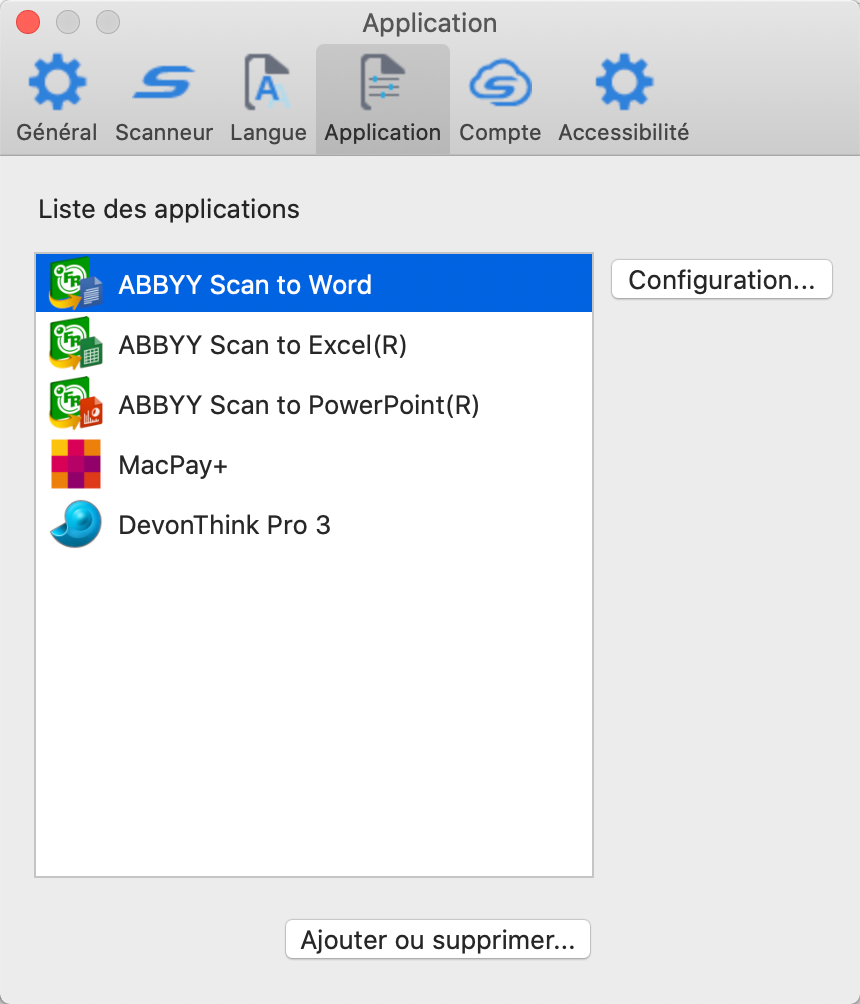Click the ABBYY Scan to Word icon

point(76,284)
